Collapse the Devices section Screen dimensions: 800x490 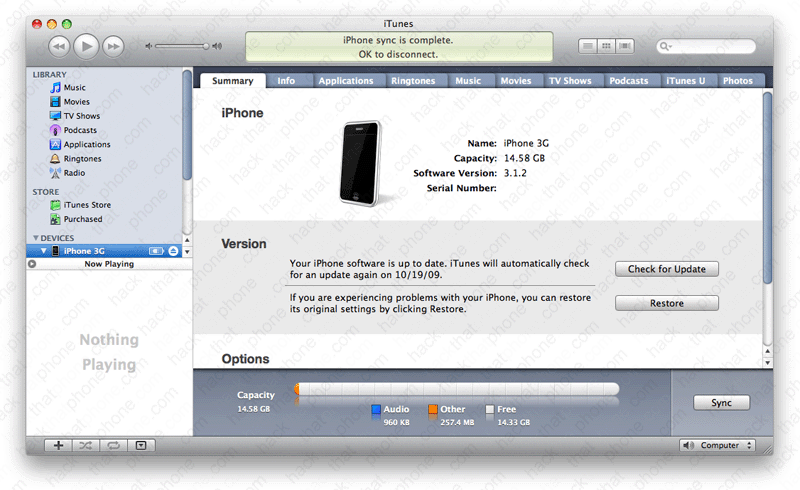36,238
